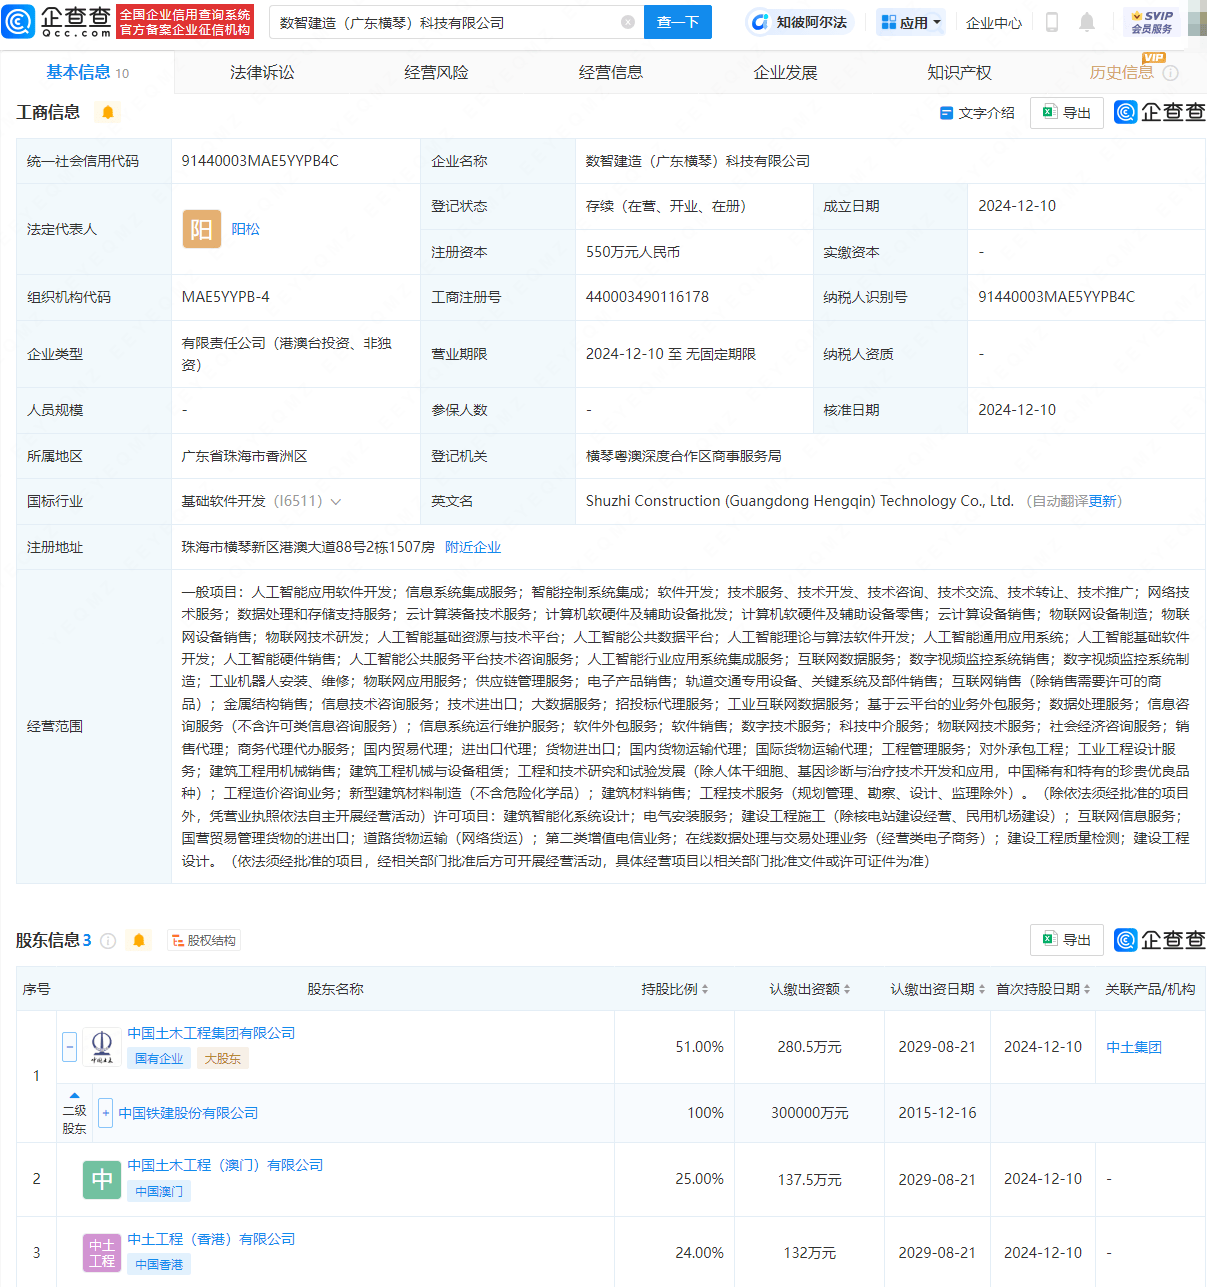Open the 中土工程 purple avatar
The width and height of the screenshot is (1207, 1287).
click(x=101, y=1253)
